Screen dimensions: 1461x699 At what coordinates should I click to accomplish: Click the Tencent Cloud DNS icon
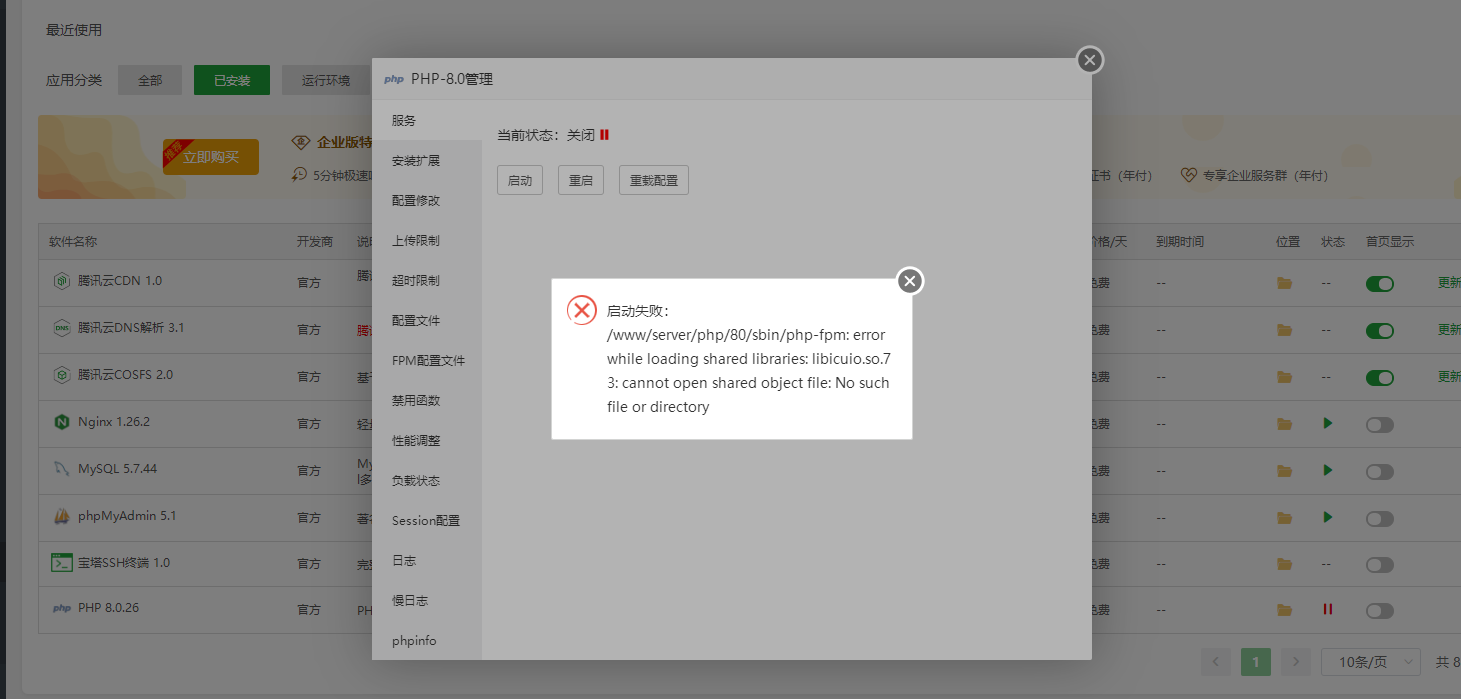click(61, 328)
